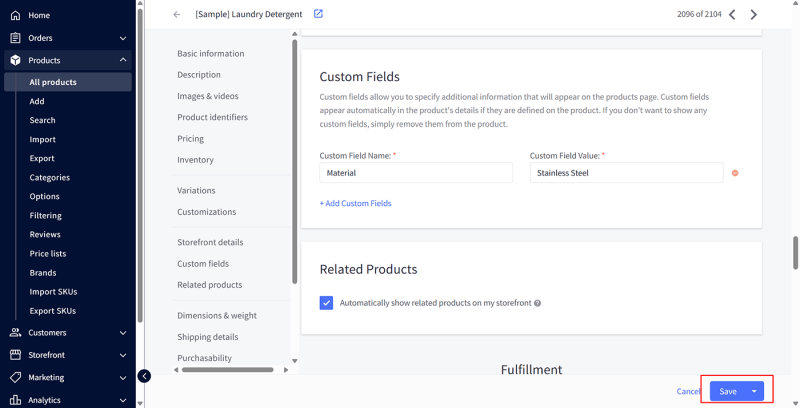Click the back arrow beside product title
The width and height of the screenshot is (800, 408).
pyautogui.click(x=177, y=14)
